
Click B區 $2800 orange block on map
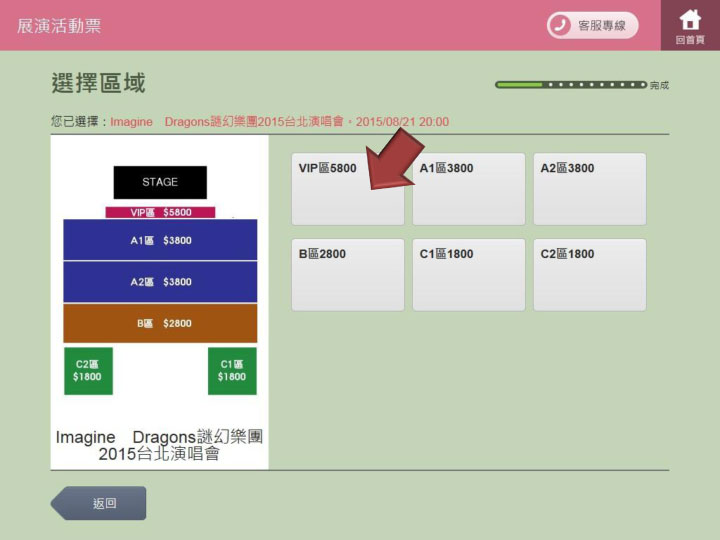[160, 323]
